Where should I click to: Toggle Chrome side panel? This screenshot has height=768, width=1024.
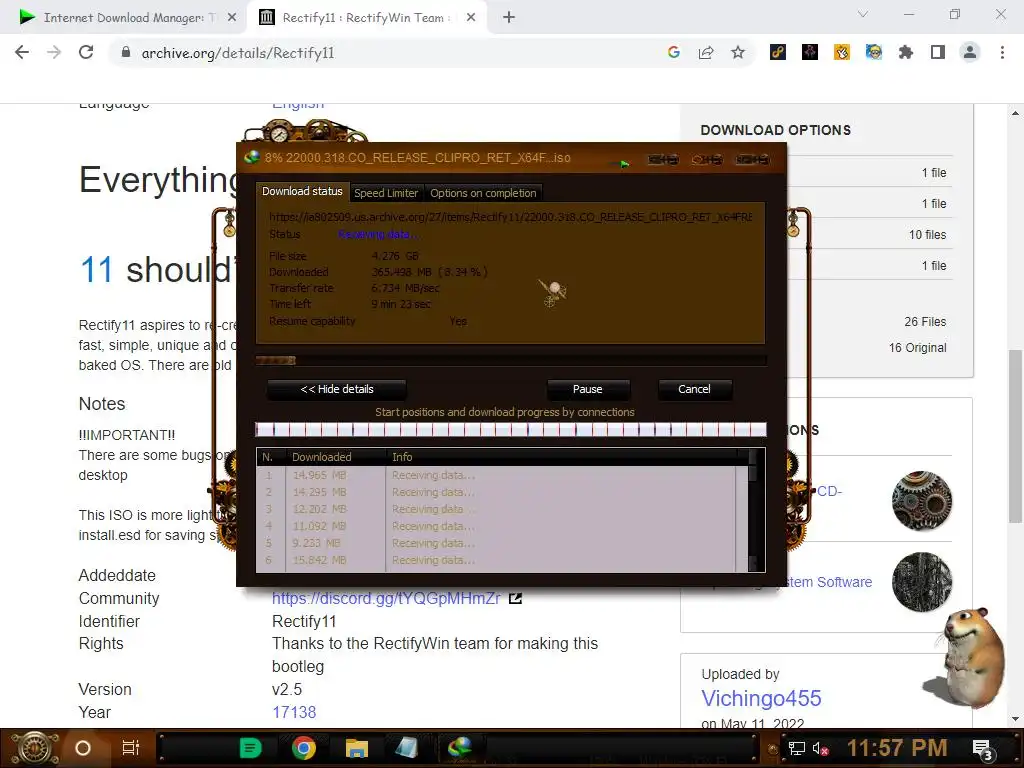(938, 52)
